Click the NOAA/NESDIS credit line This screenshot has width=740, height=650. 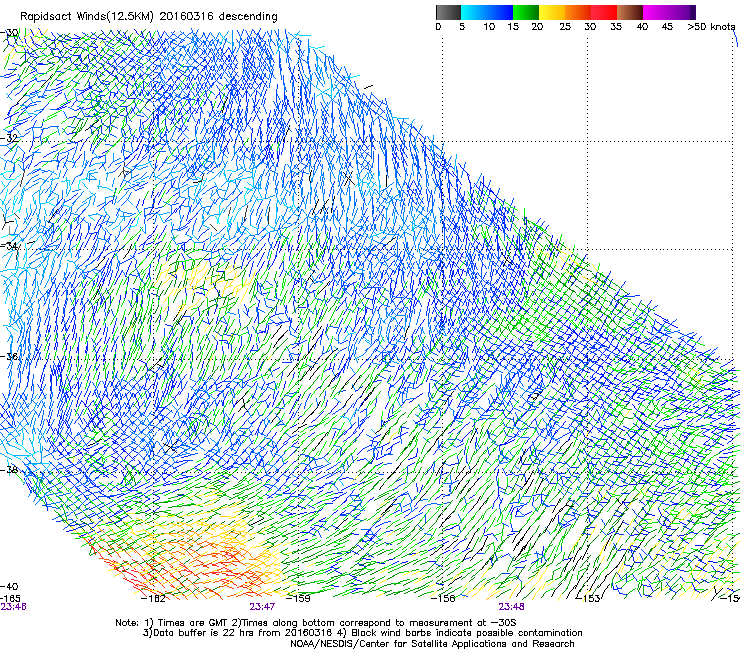coord(432,644)
